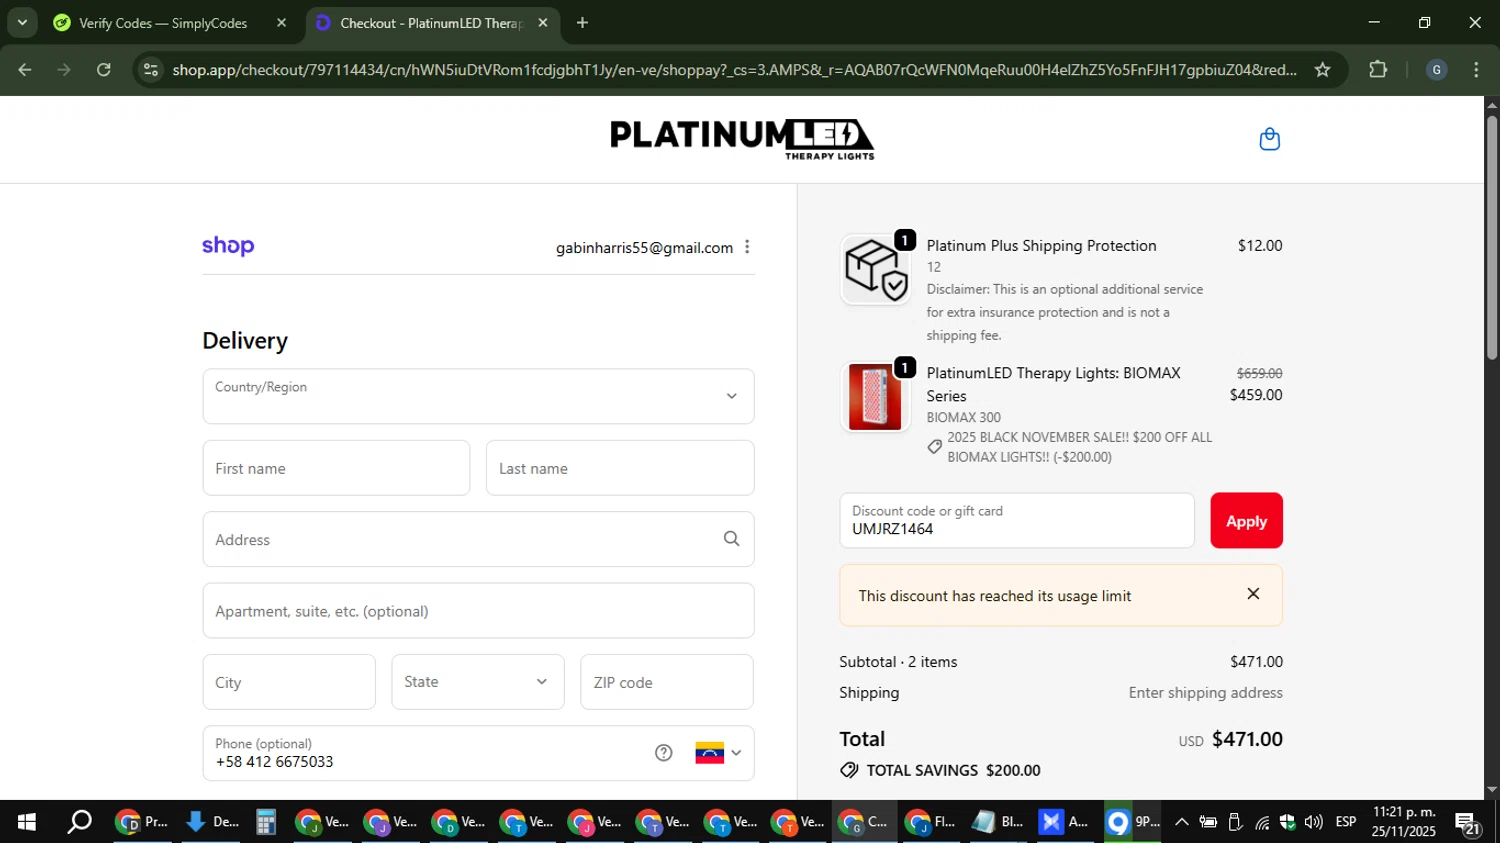
Task: Open the Chrome profile avatar
Action: click(1436, 70)
